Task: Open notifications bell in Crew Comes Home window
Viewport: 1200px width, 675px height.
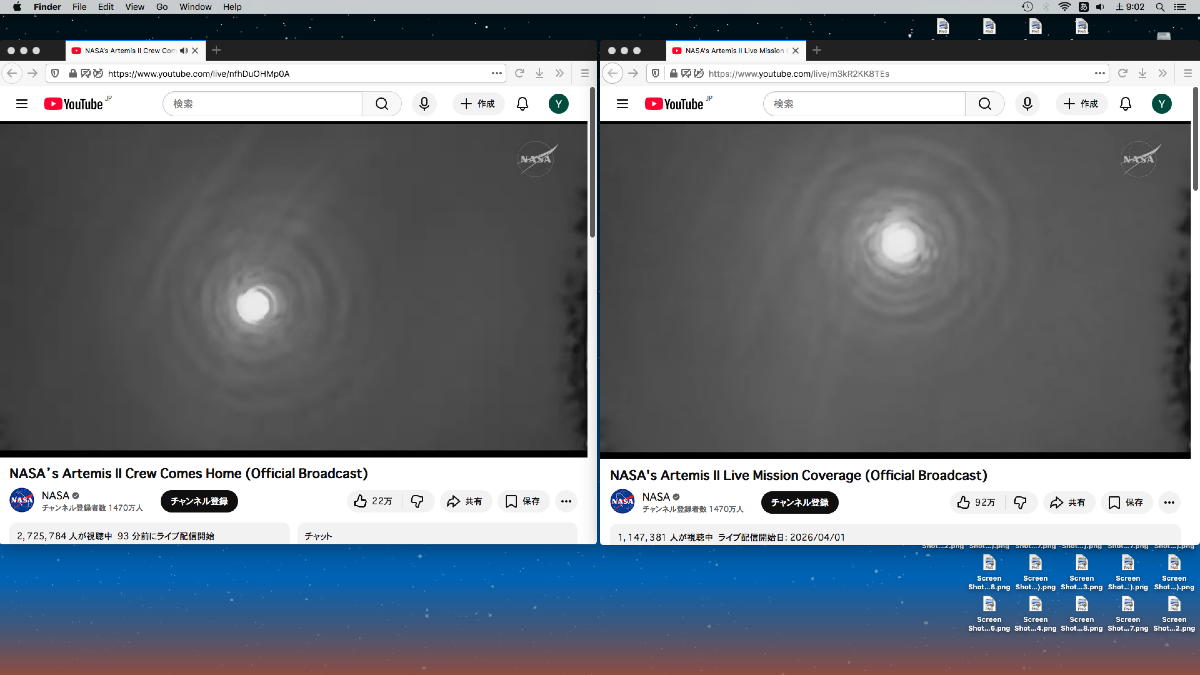Action: pos(522,103)
